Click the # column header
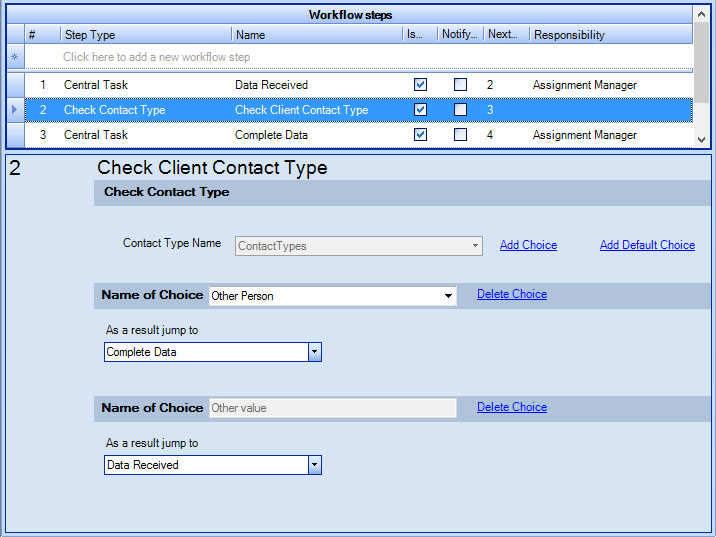The image size is (716, 537). [x=42, y=35]
